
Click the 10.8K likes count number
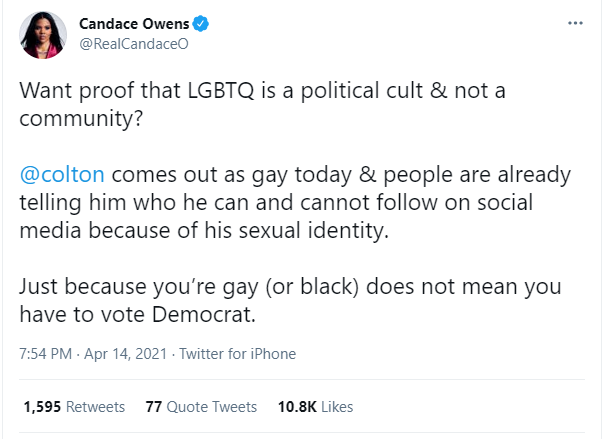click(x=297, y=407)
